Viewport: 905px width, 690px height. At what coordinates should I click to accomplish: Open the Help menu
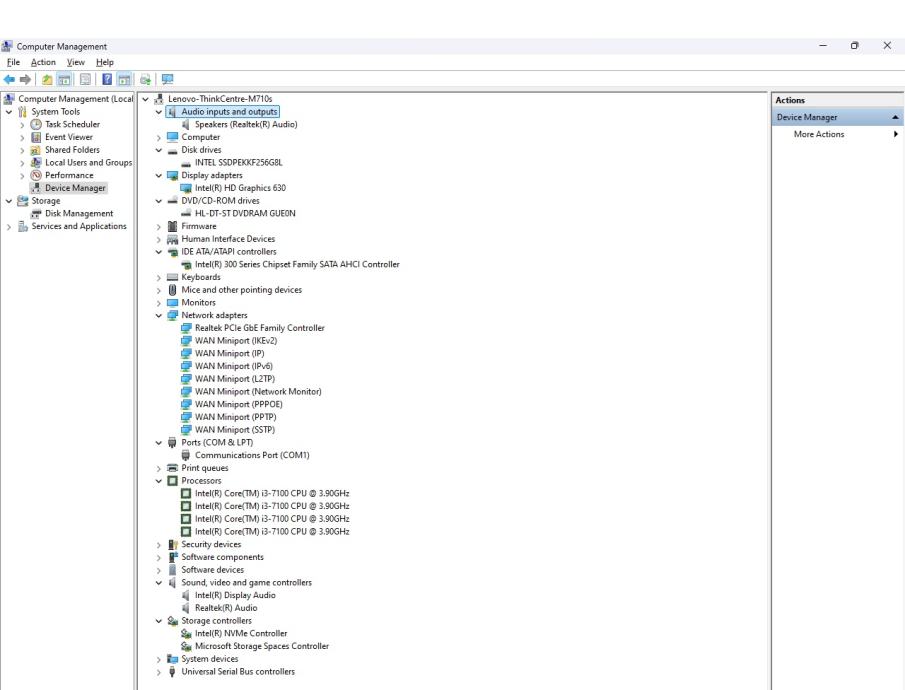point(104,62)
